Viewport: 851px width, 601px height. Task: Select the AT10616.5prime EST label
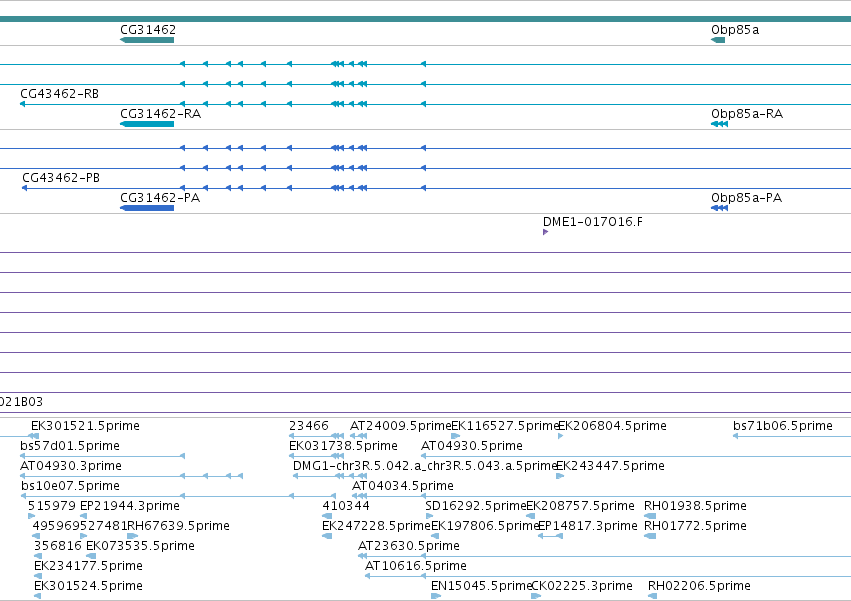416,567
